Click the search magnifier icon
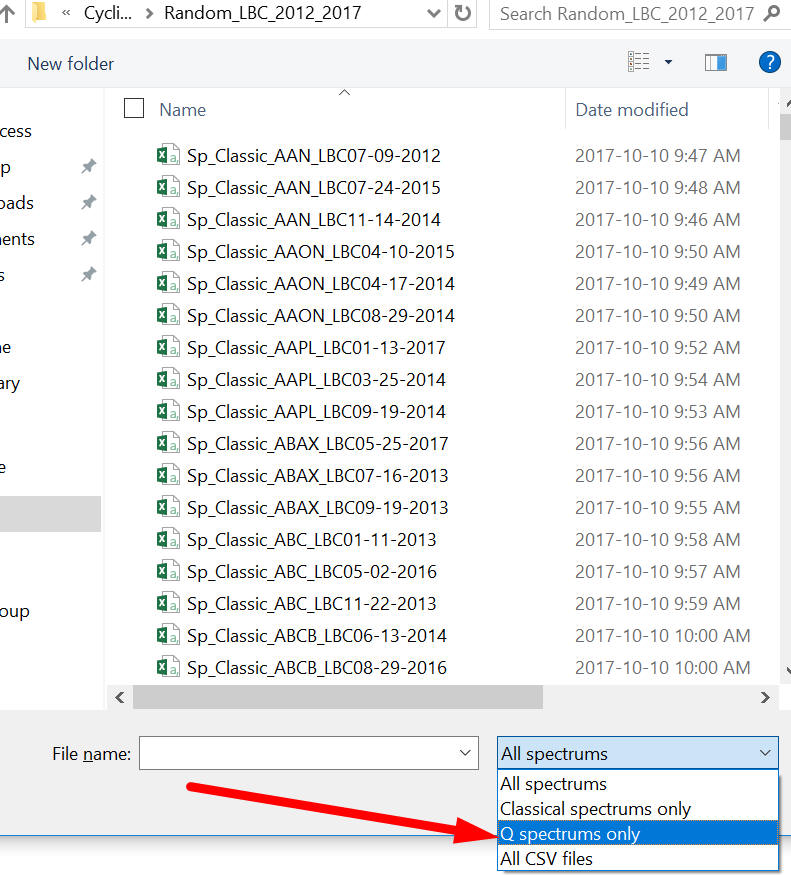This screenshot has width=791, height=875. pyautogui.click(x=771, y=14)
